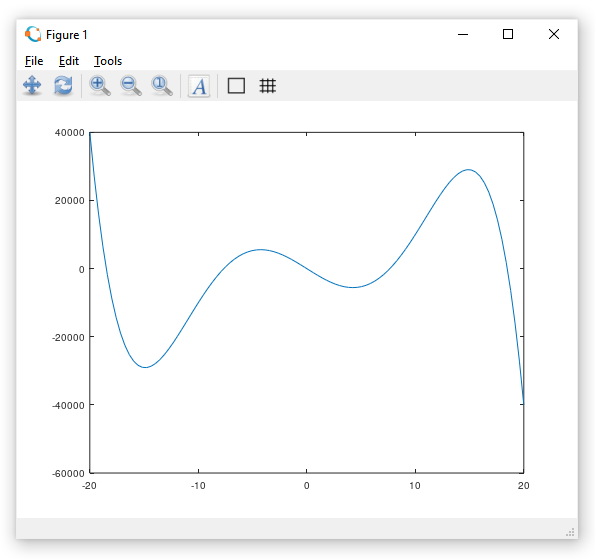The image size is (595, 560).
Task: Click the curve's minimum near x=-15
Action: tap(145, 367)
